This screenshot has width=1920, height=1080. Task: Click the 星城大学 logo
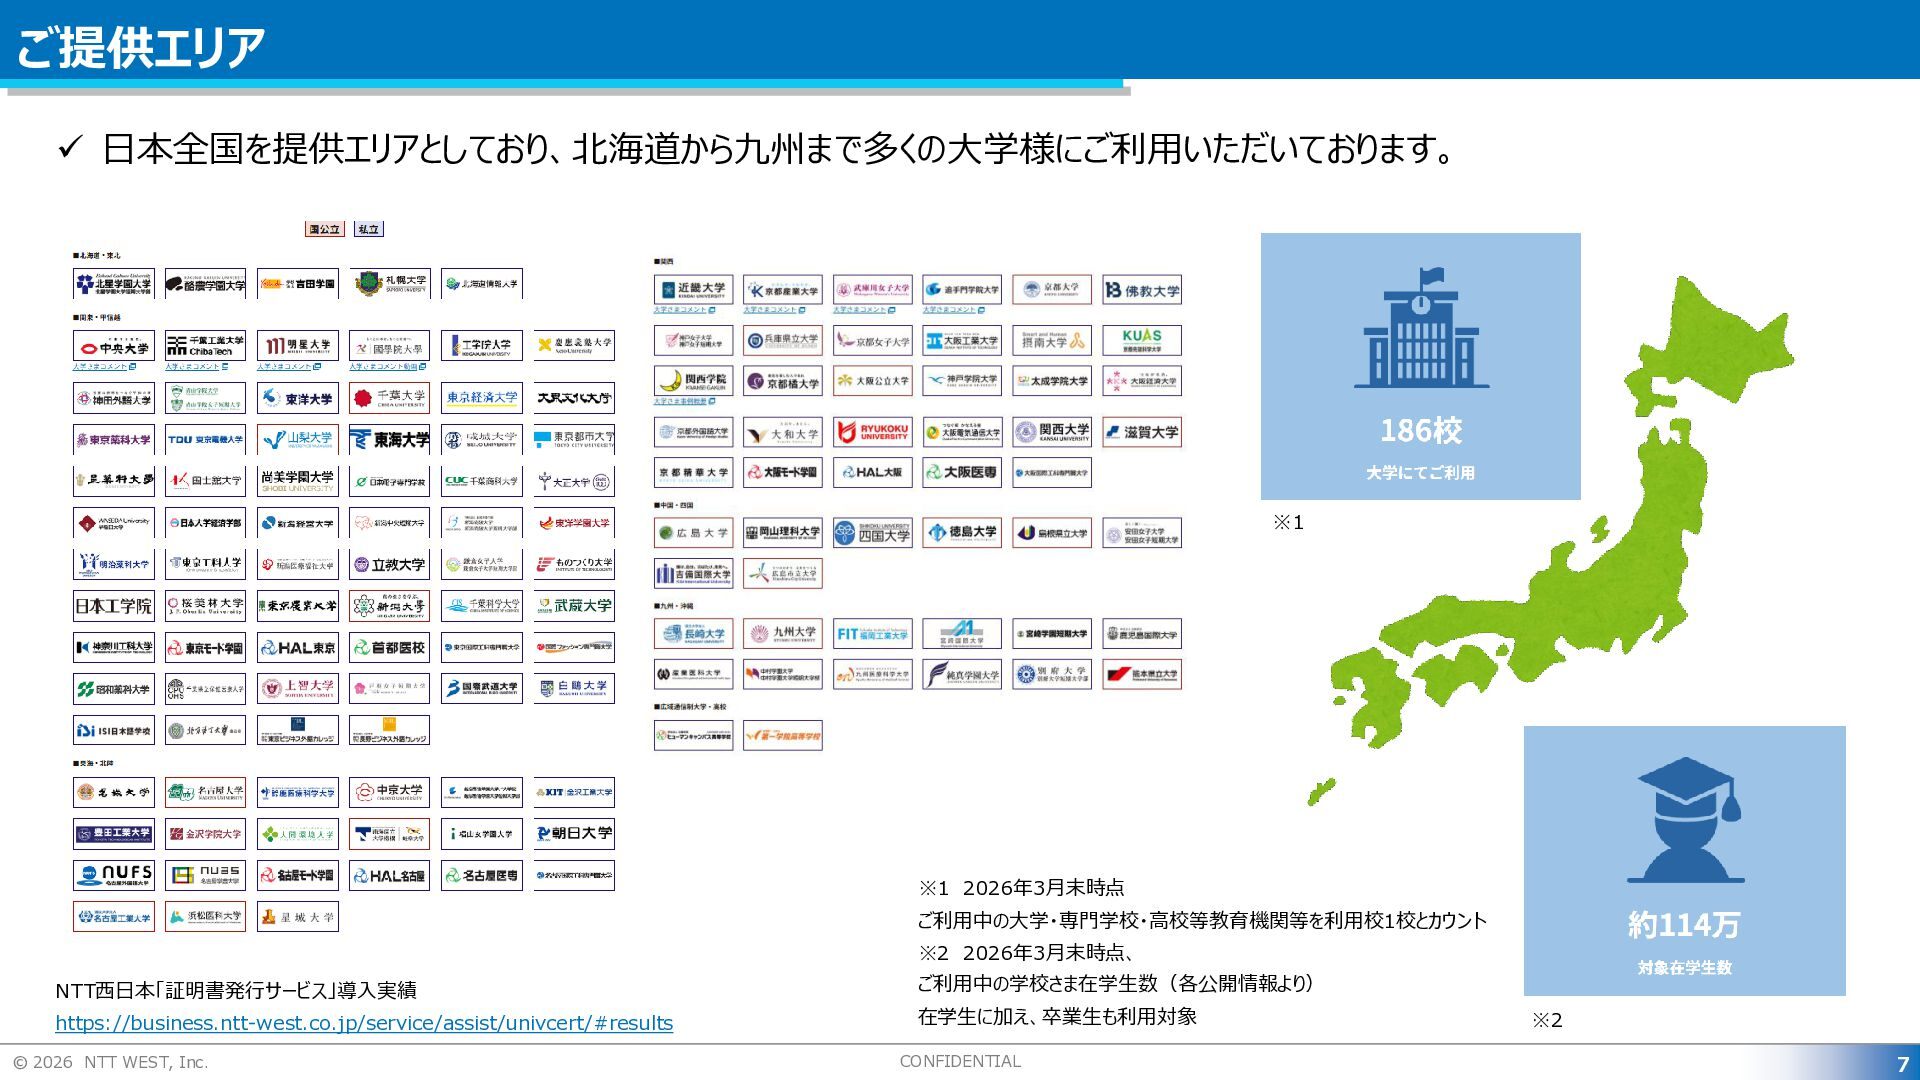pyautogui.click(x=298, y=916)
